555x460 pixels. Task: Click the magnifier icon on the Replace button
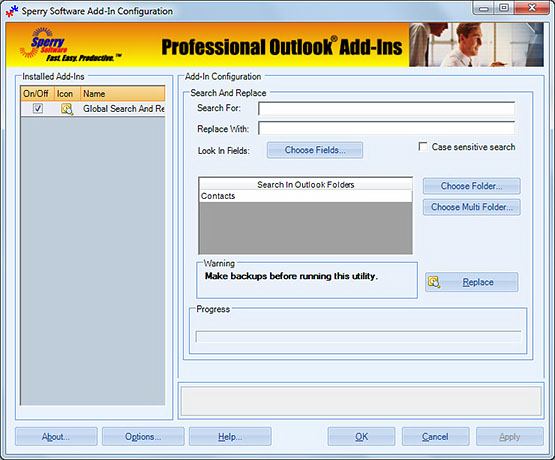[x=434, y=282]
